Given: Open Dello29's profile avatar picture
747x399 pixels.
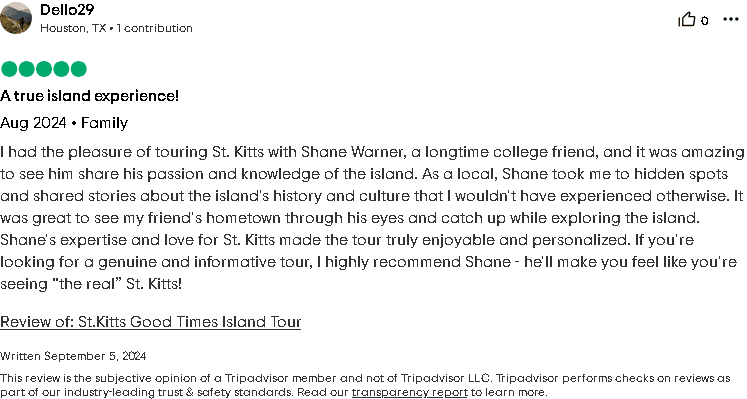Looking at the screenshot, I should pyautogui.click(x=16, y=18).
